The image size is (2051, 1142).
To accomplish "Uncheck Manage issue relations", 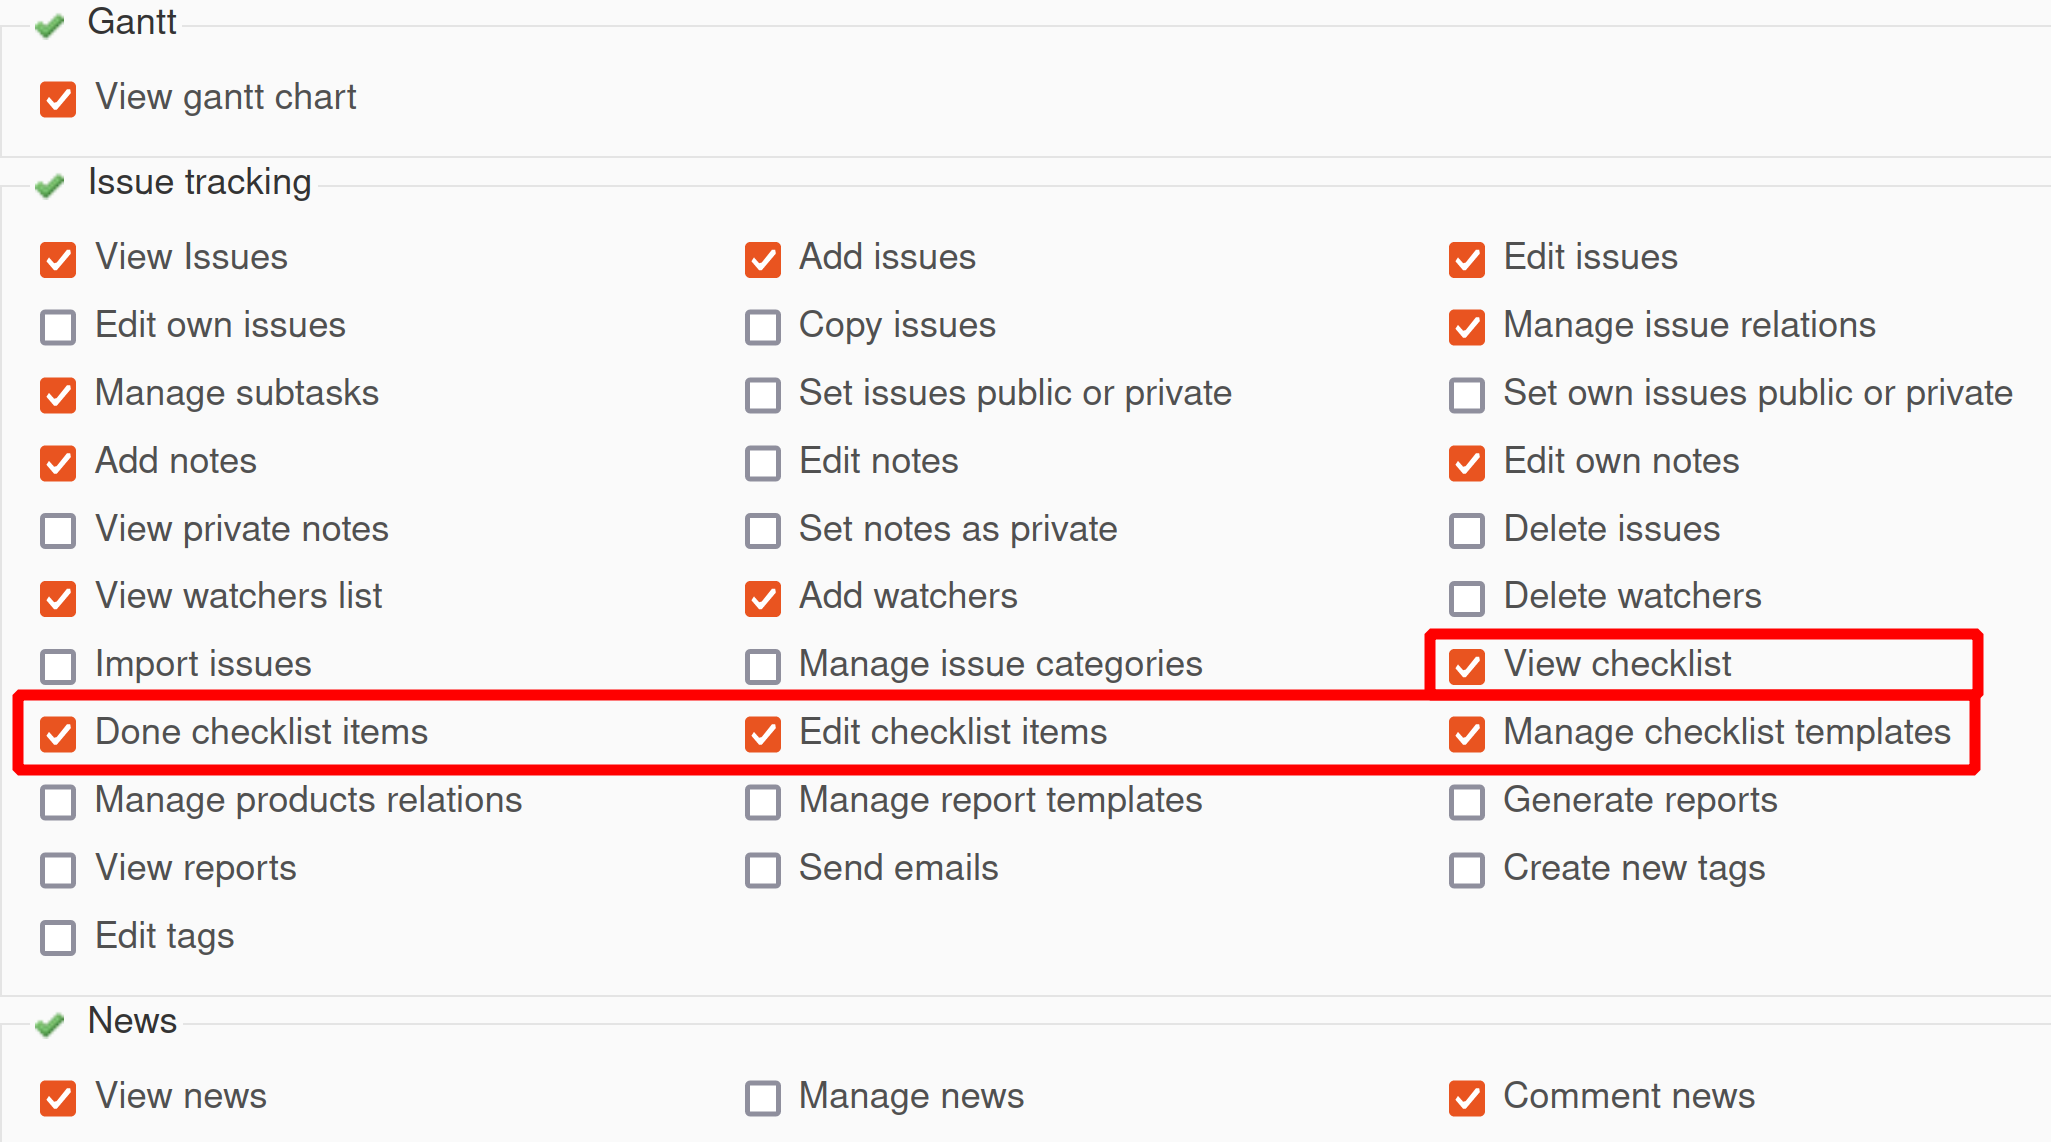I will (1466, 328).
